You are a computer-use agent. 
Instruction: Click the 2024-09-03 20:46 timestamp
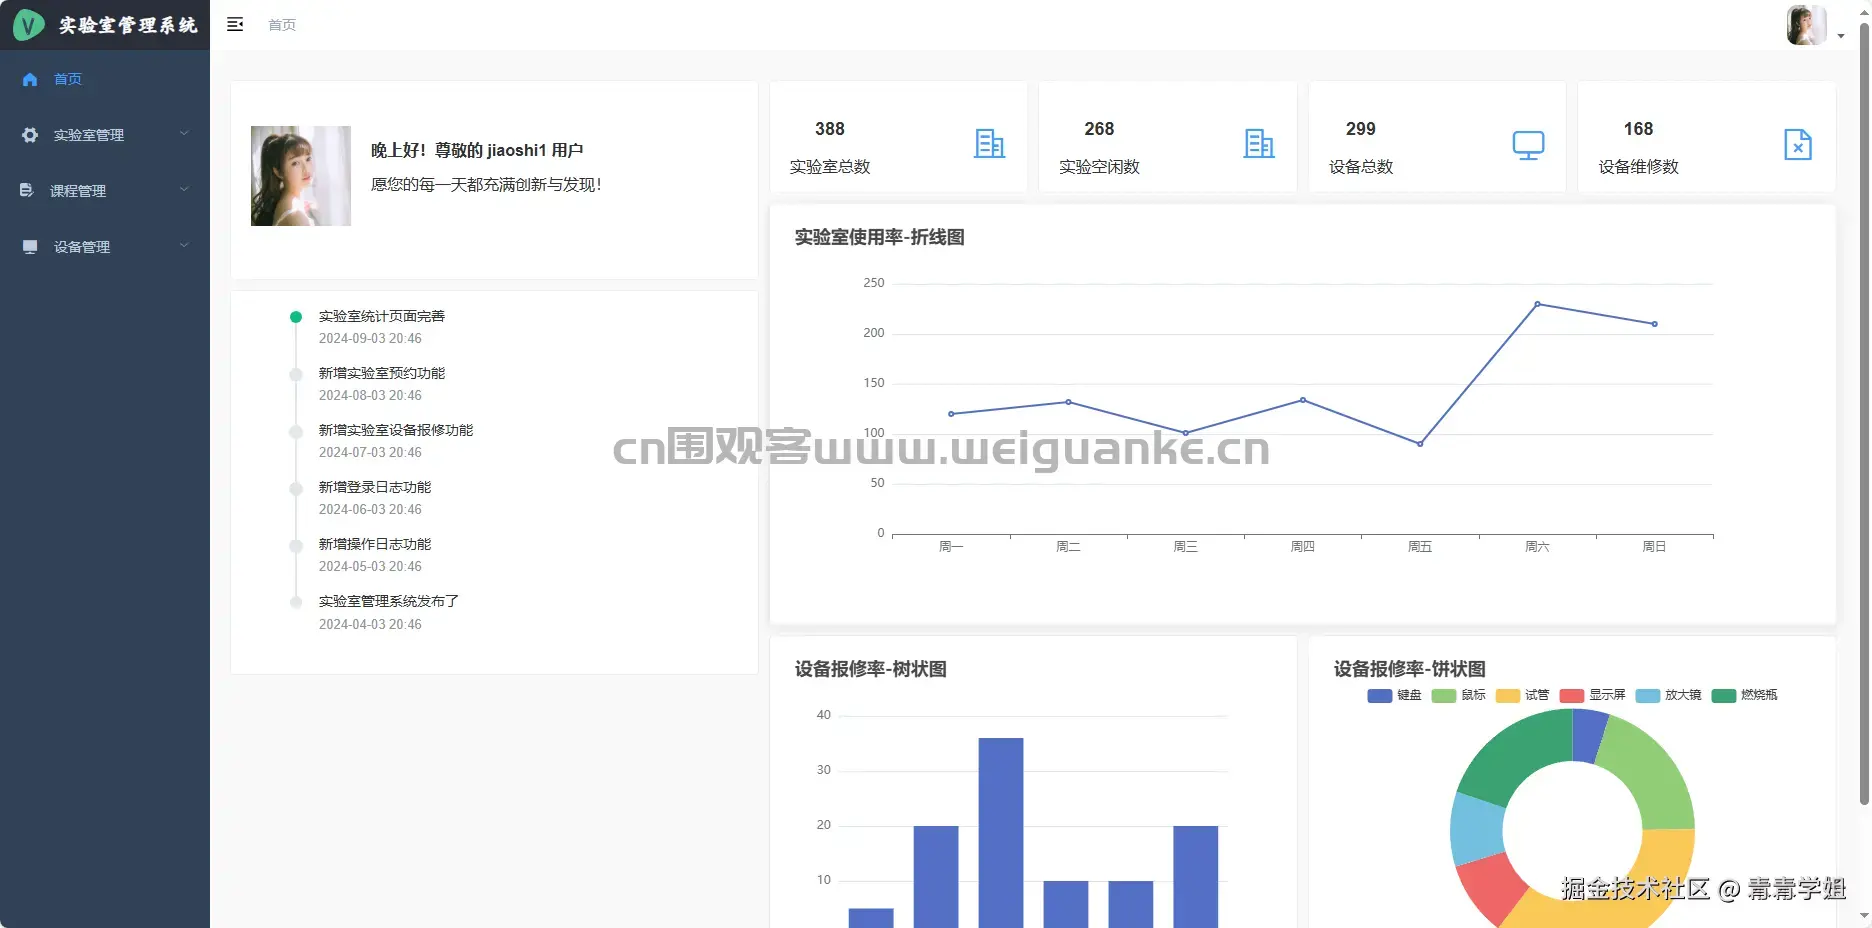coord(370,338)
